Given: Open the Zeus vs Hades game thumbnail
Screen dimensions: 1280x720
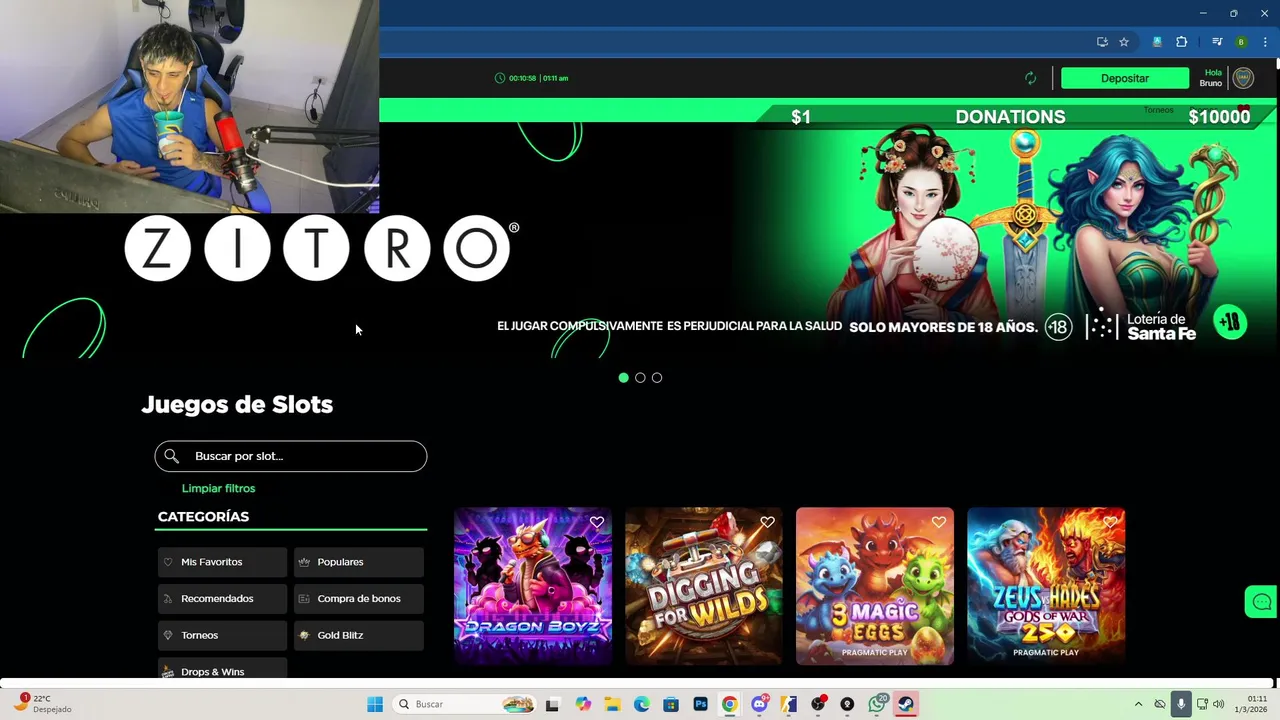Looking at the screenshot, I should tap(1046, 586).
